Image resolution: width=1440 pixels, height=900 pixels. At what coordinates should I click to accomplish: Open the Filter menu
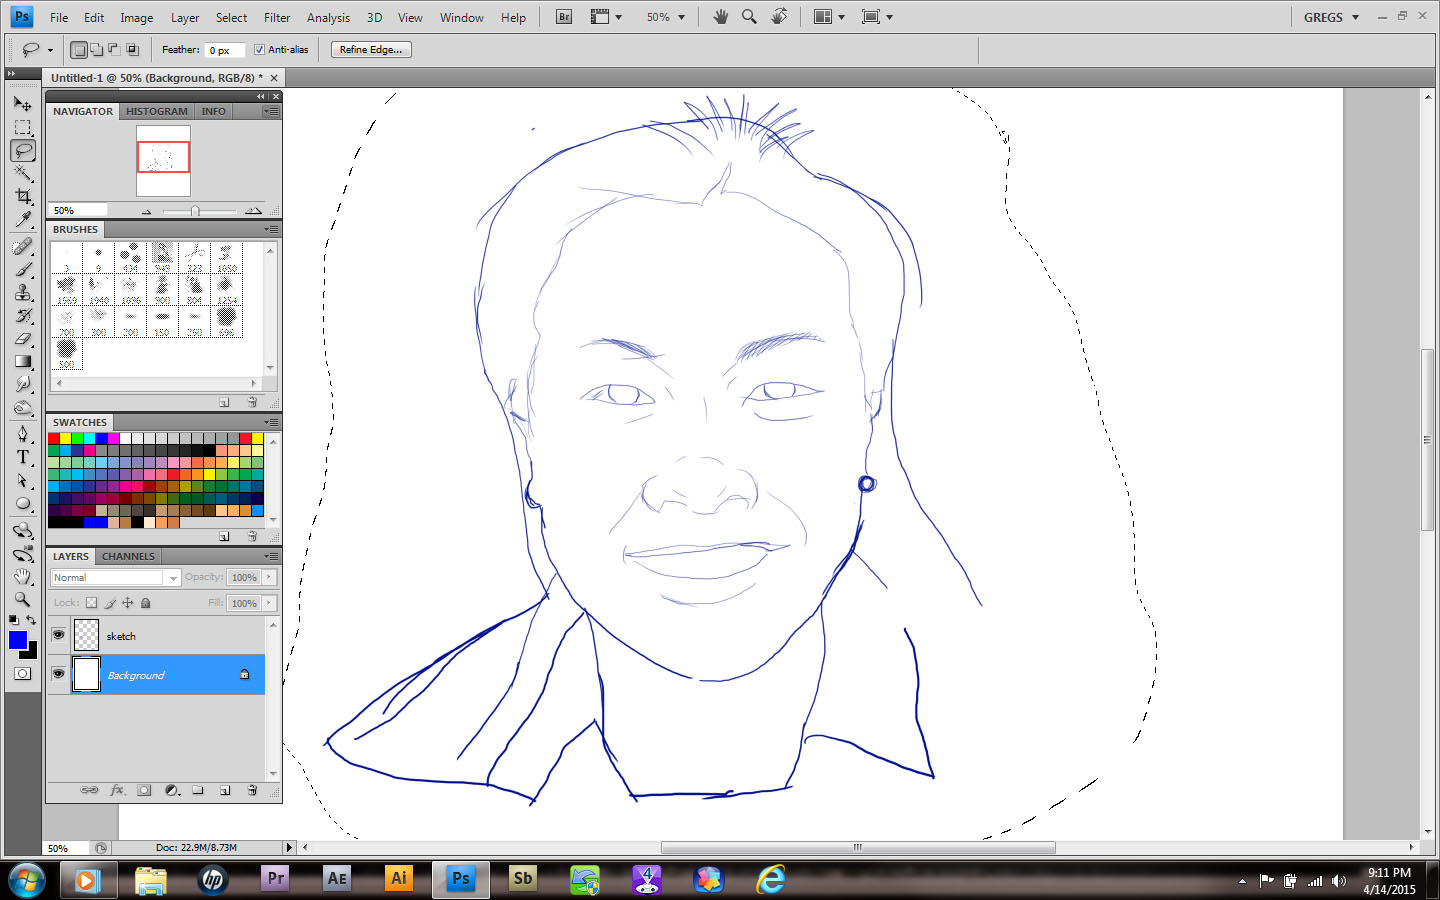[276, 17]
